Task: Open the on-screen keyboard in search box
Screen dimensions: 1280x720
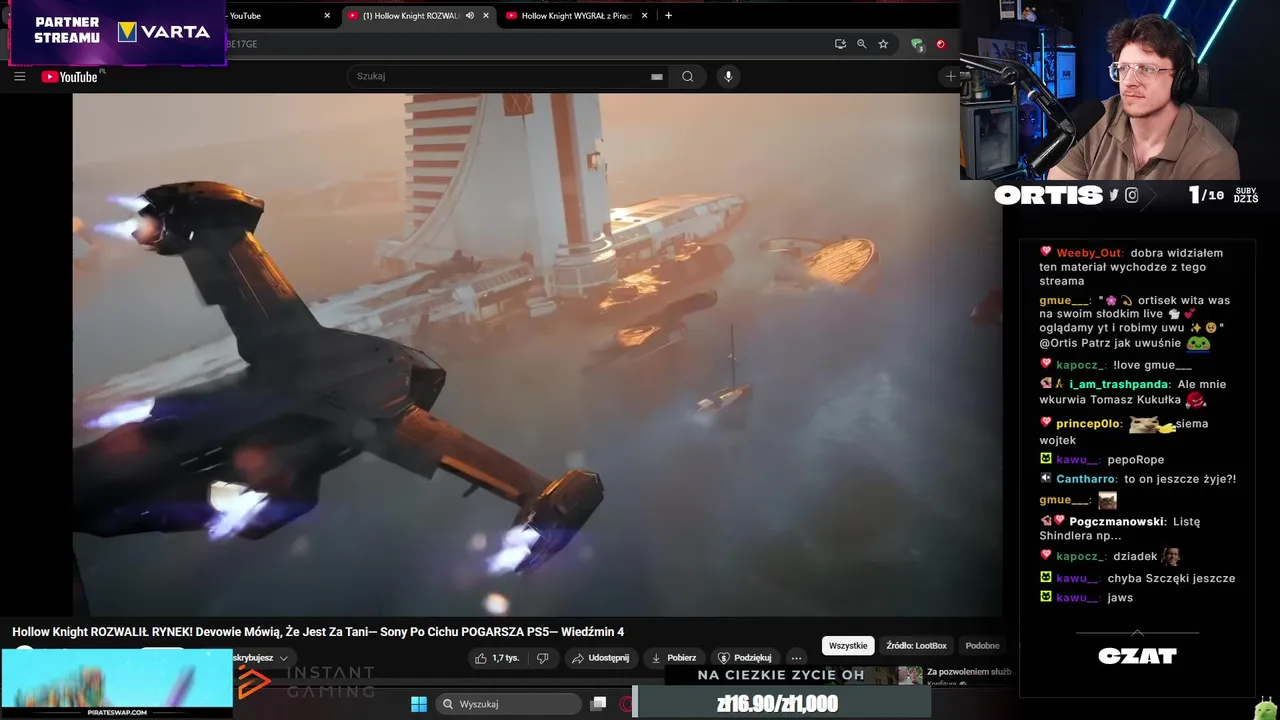Action: point(656,76)
